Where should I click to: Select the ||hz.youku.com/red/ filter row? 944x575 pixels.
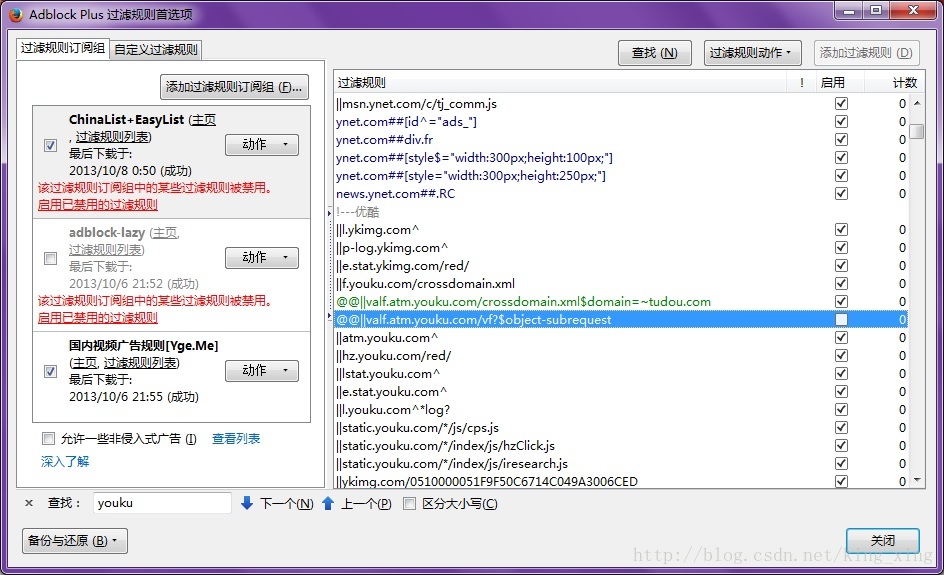point(620,355)
